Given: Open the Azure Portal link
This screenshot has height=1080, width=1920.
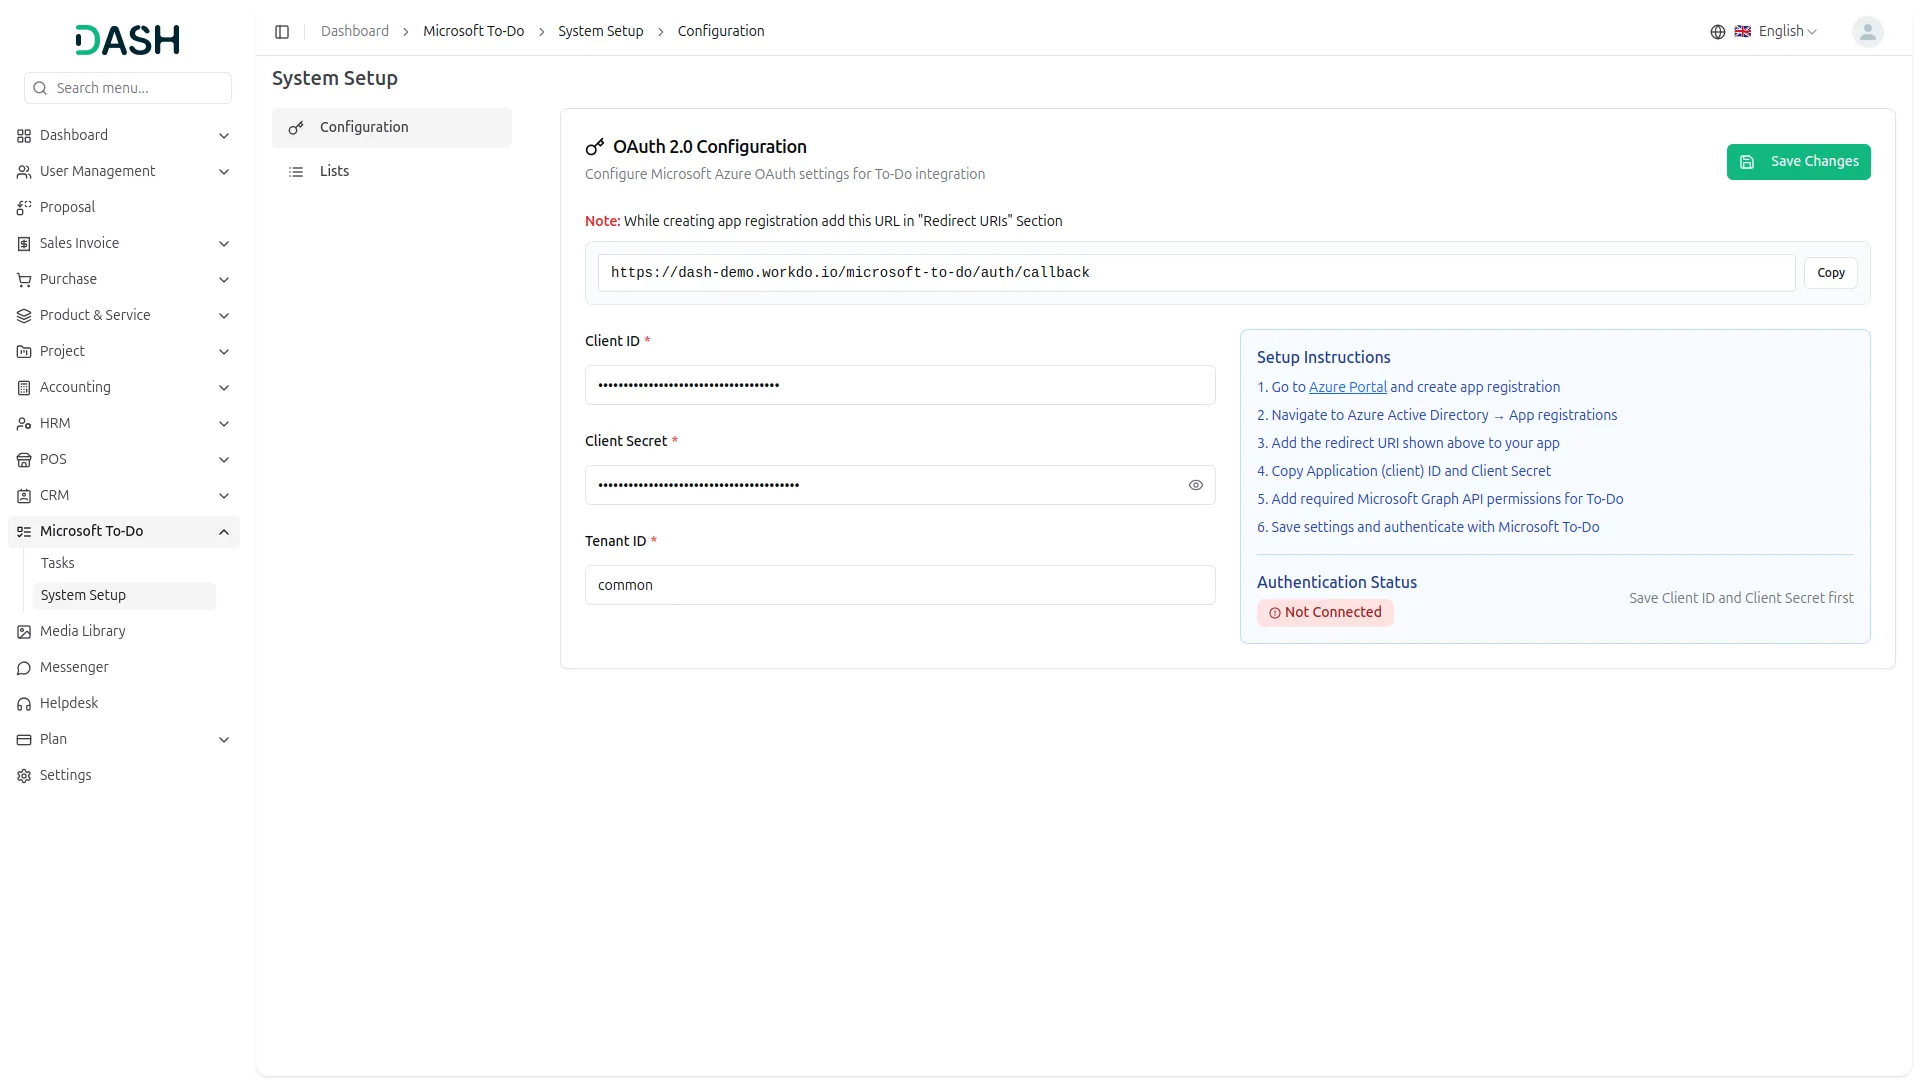Looking at the screenshot, I should [1347, 388].
